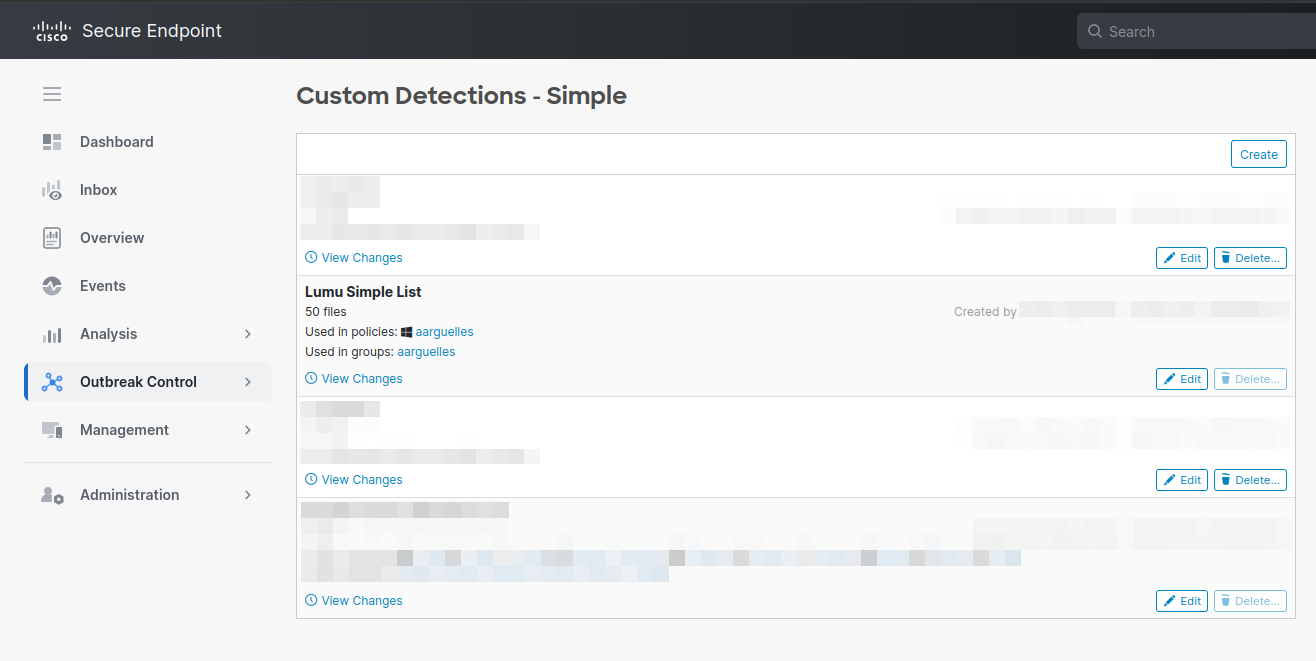Expand the Management submenu chevron

tap(248, 430)
